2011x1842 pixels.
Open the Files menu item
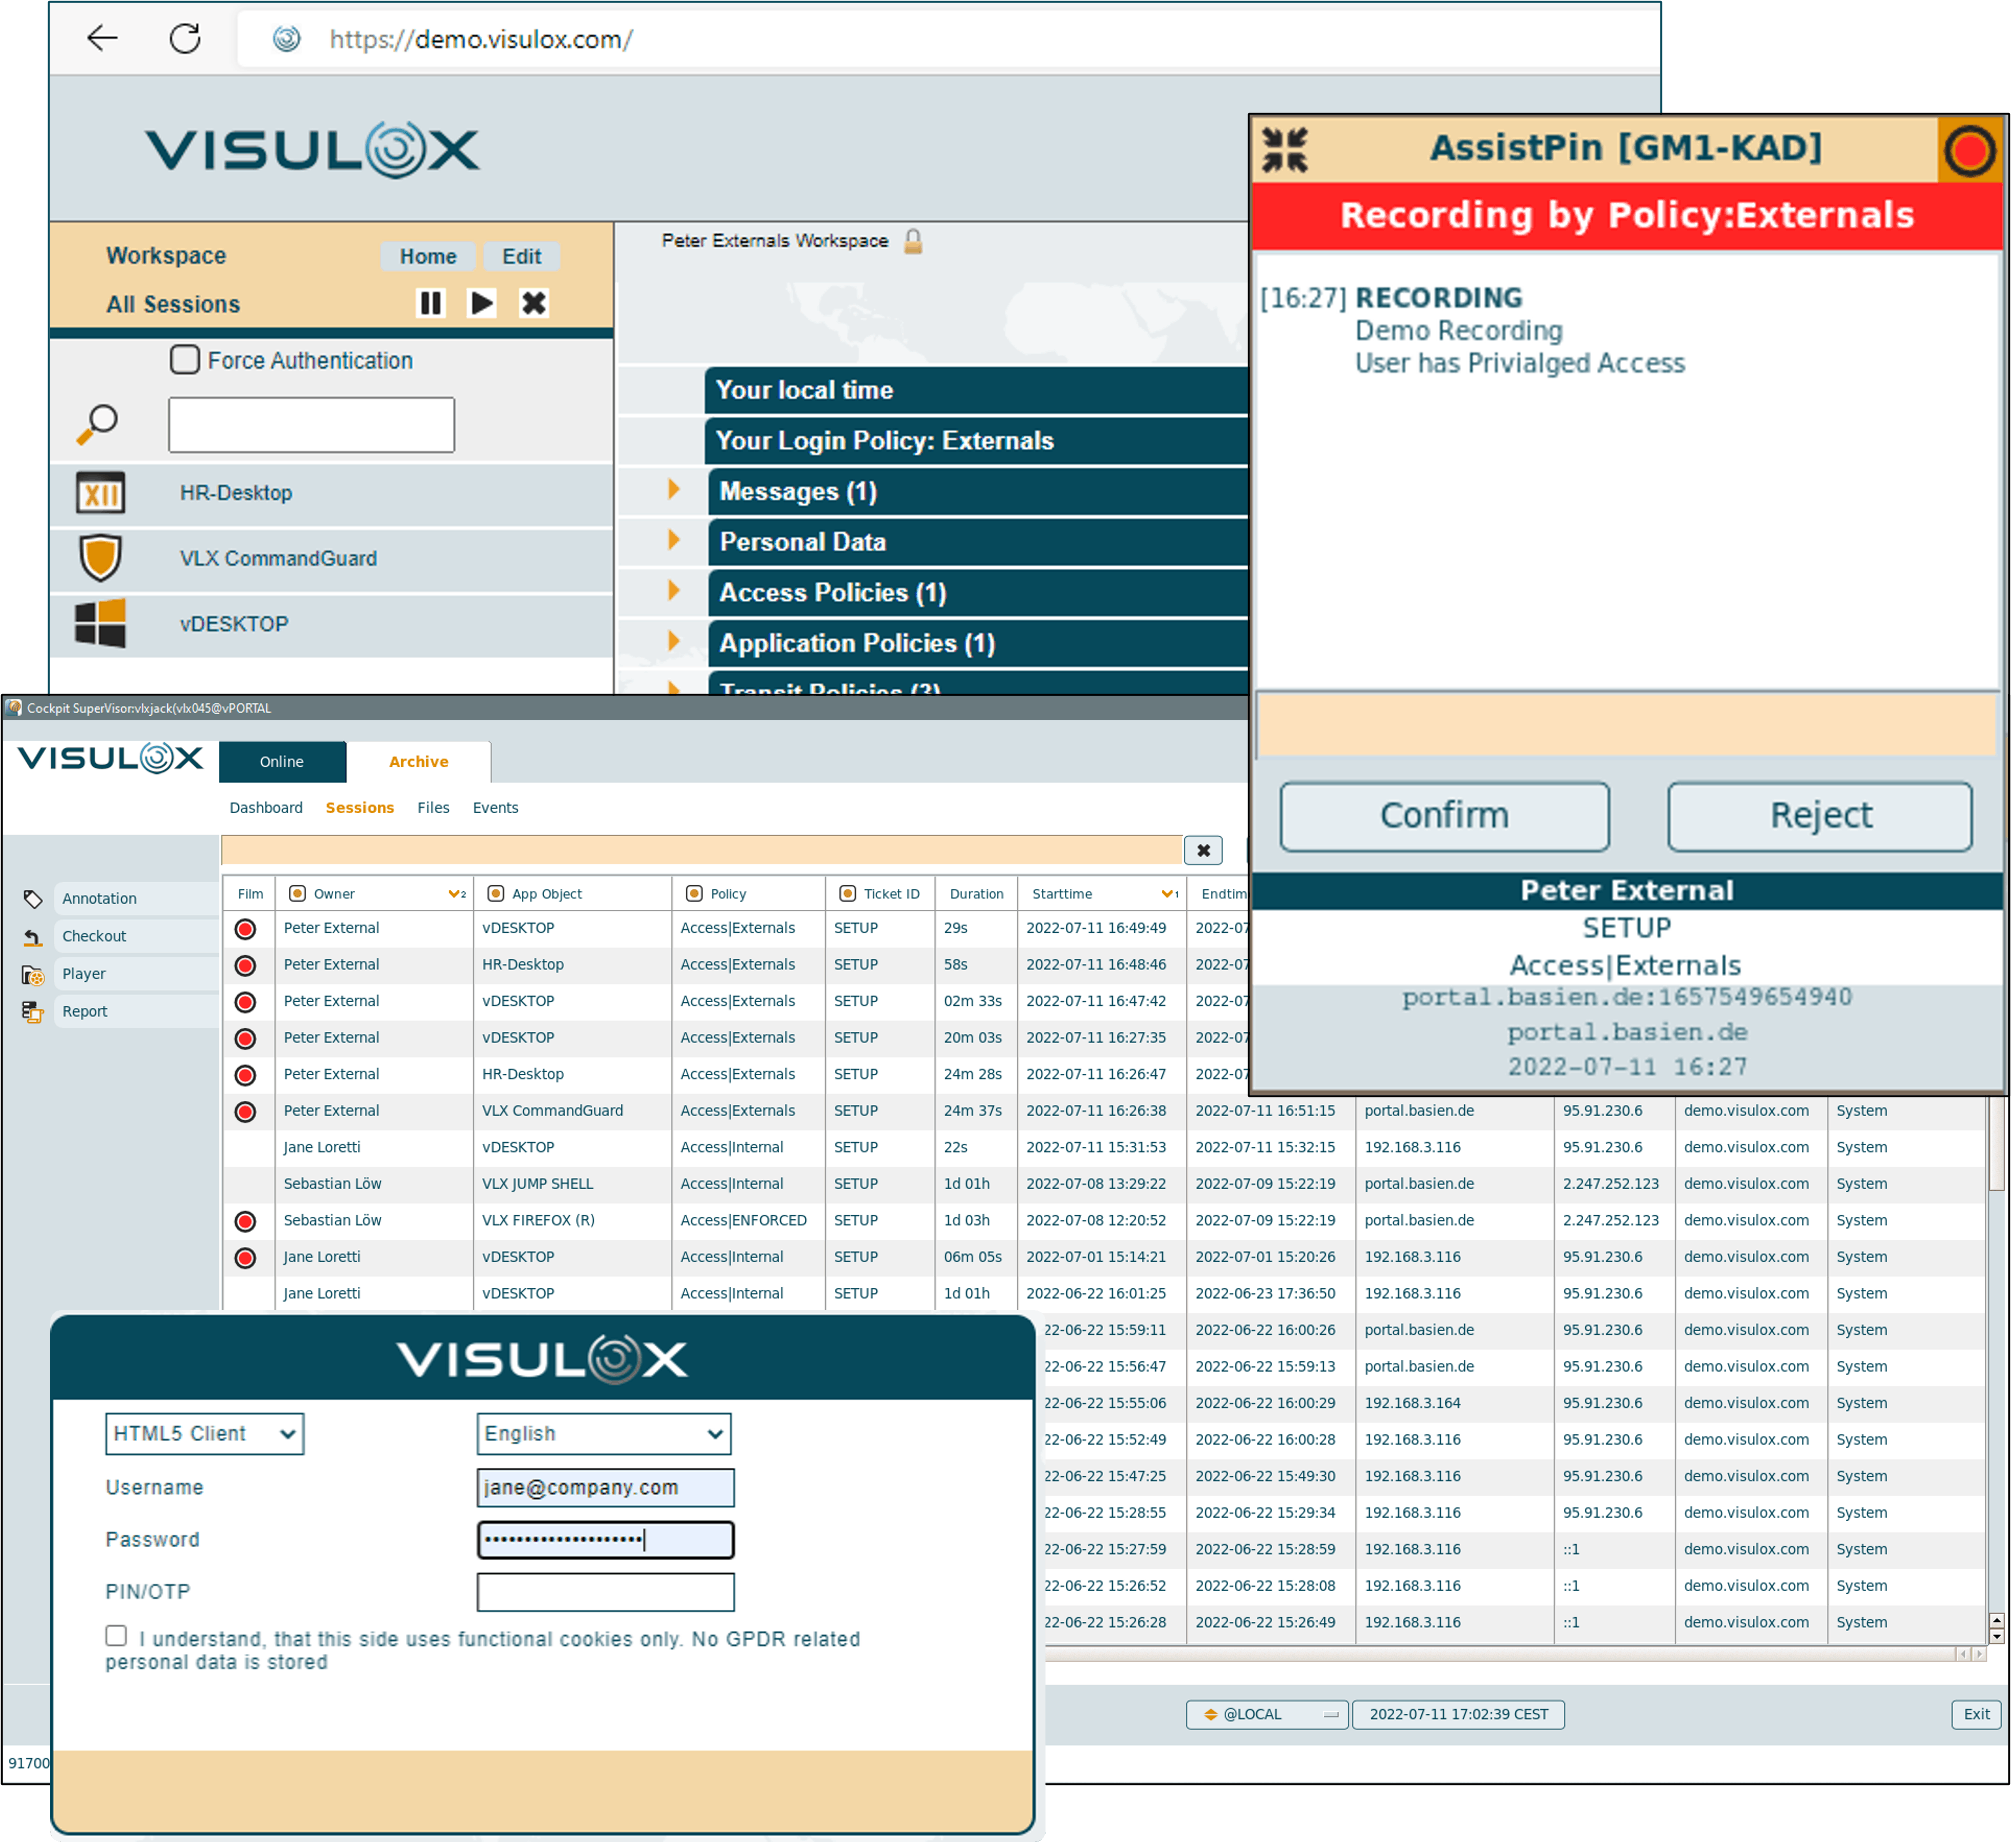[433, 808]
